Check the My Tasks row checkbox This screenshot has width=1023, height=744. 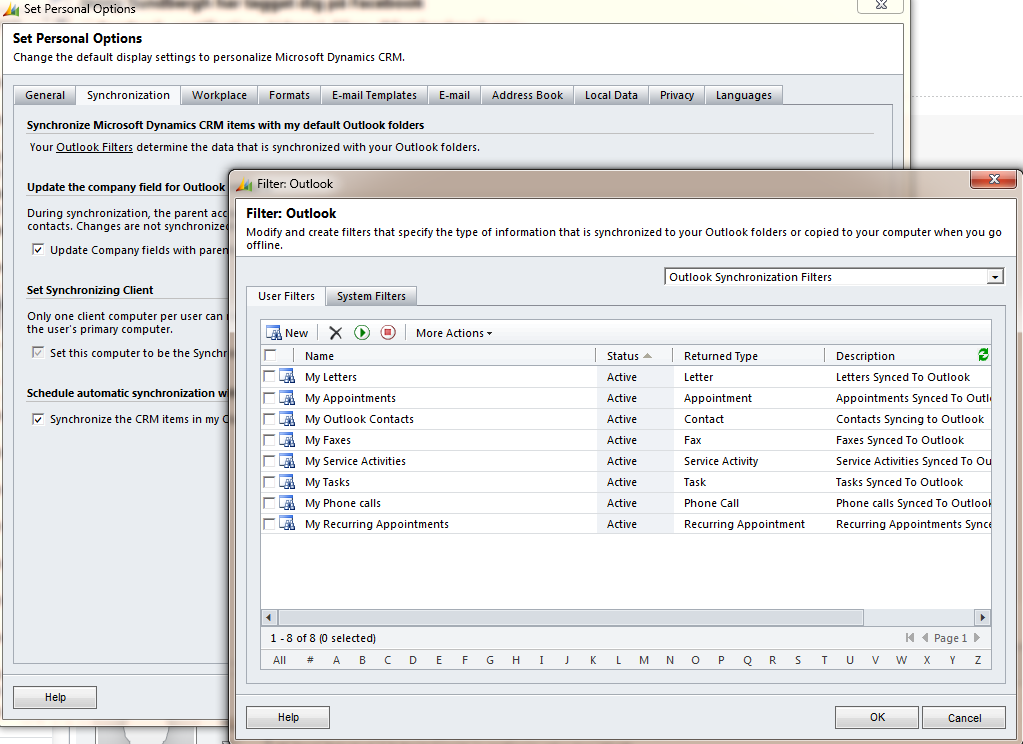click(269, 482)
